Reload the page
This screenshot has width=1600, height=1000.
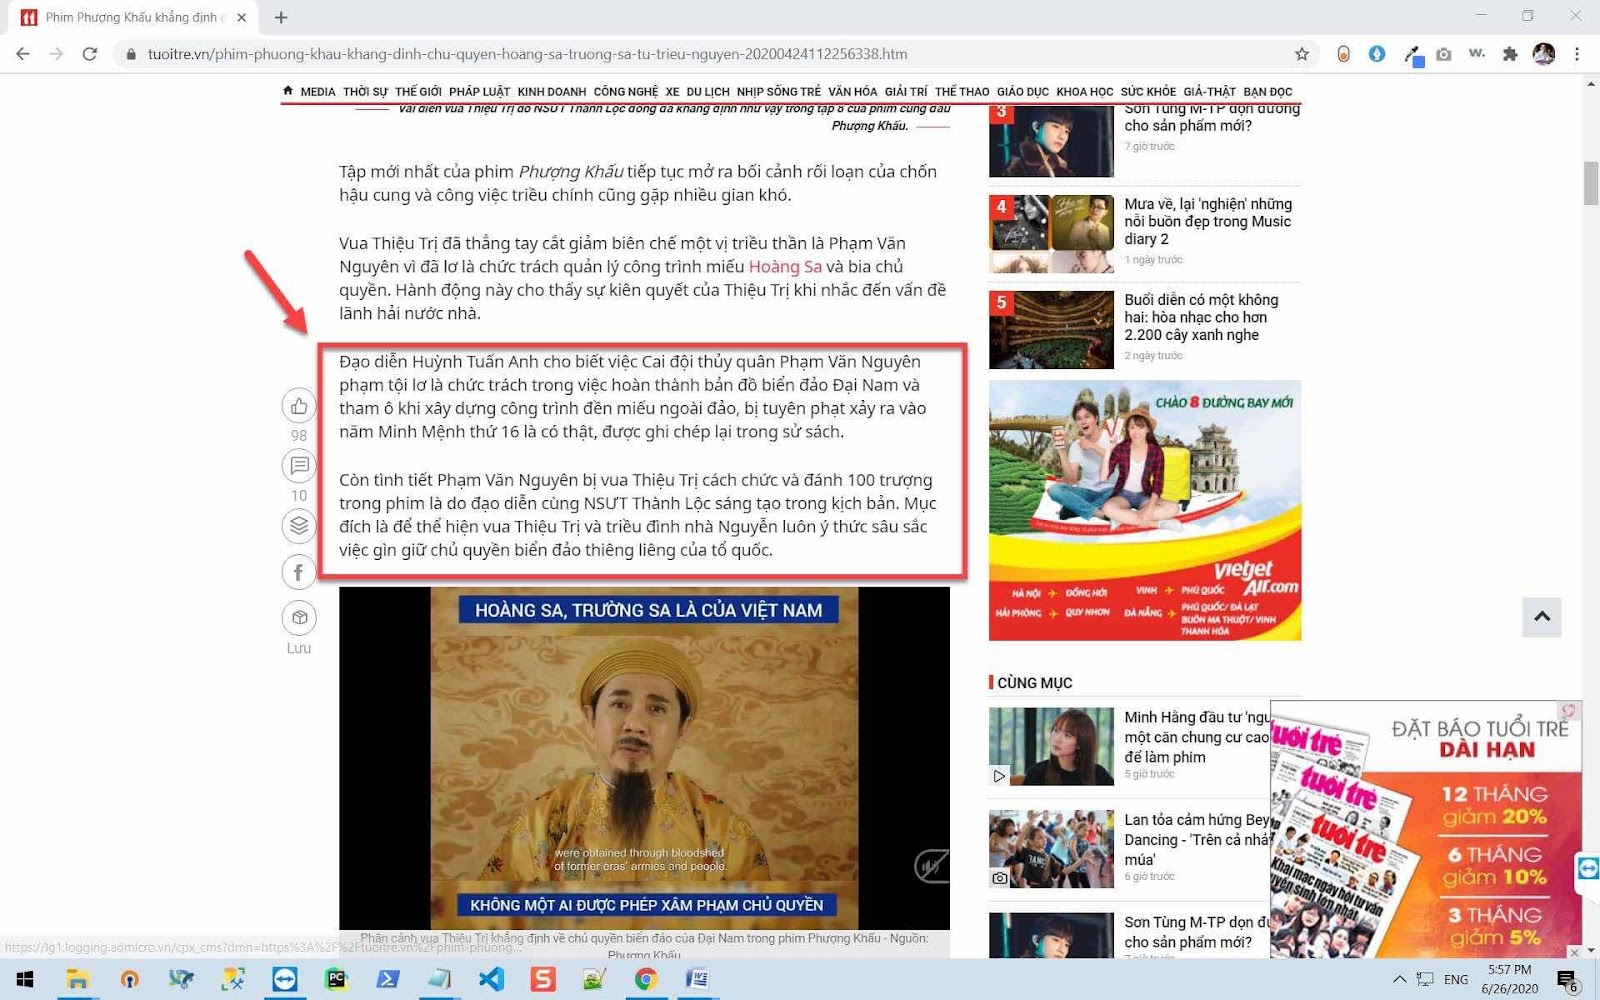(90, 54)
